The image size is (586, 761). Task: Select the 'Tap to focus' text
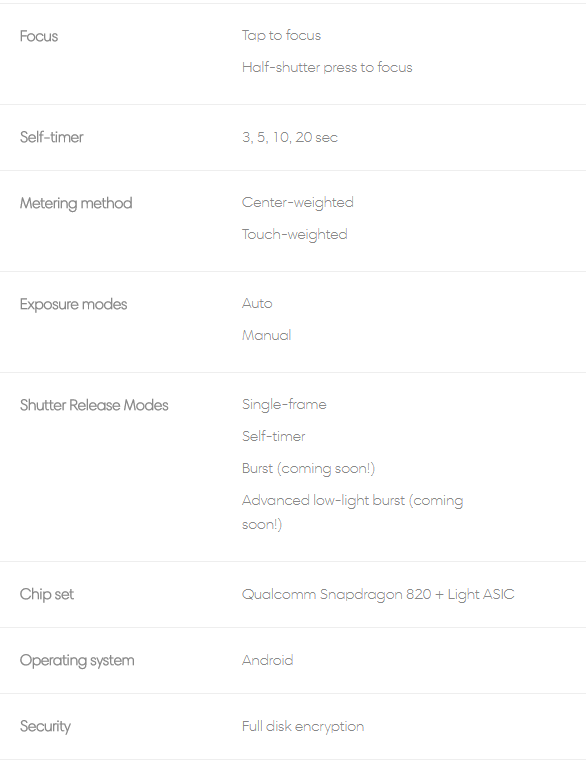[282, 36]
